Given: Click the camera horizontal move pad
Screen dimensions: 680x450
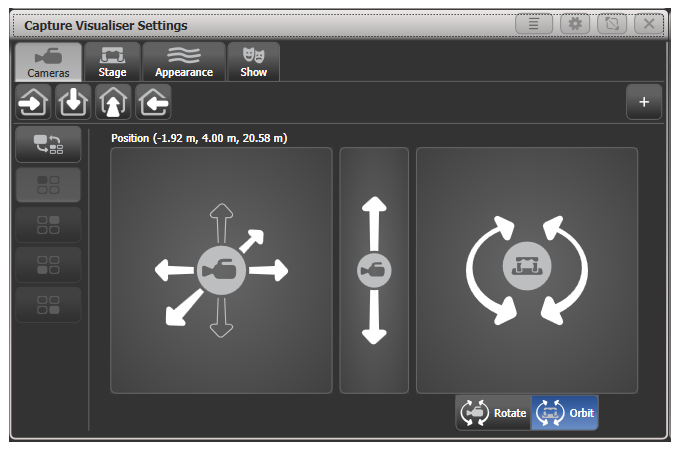Looking at the screenshot, I should click(x=222, y=271).
